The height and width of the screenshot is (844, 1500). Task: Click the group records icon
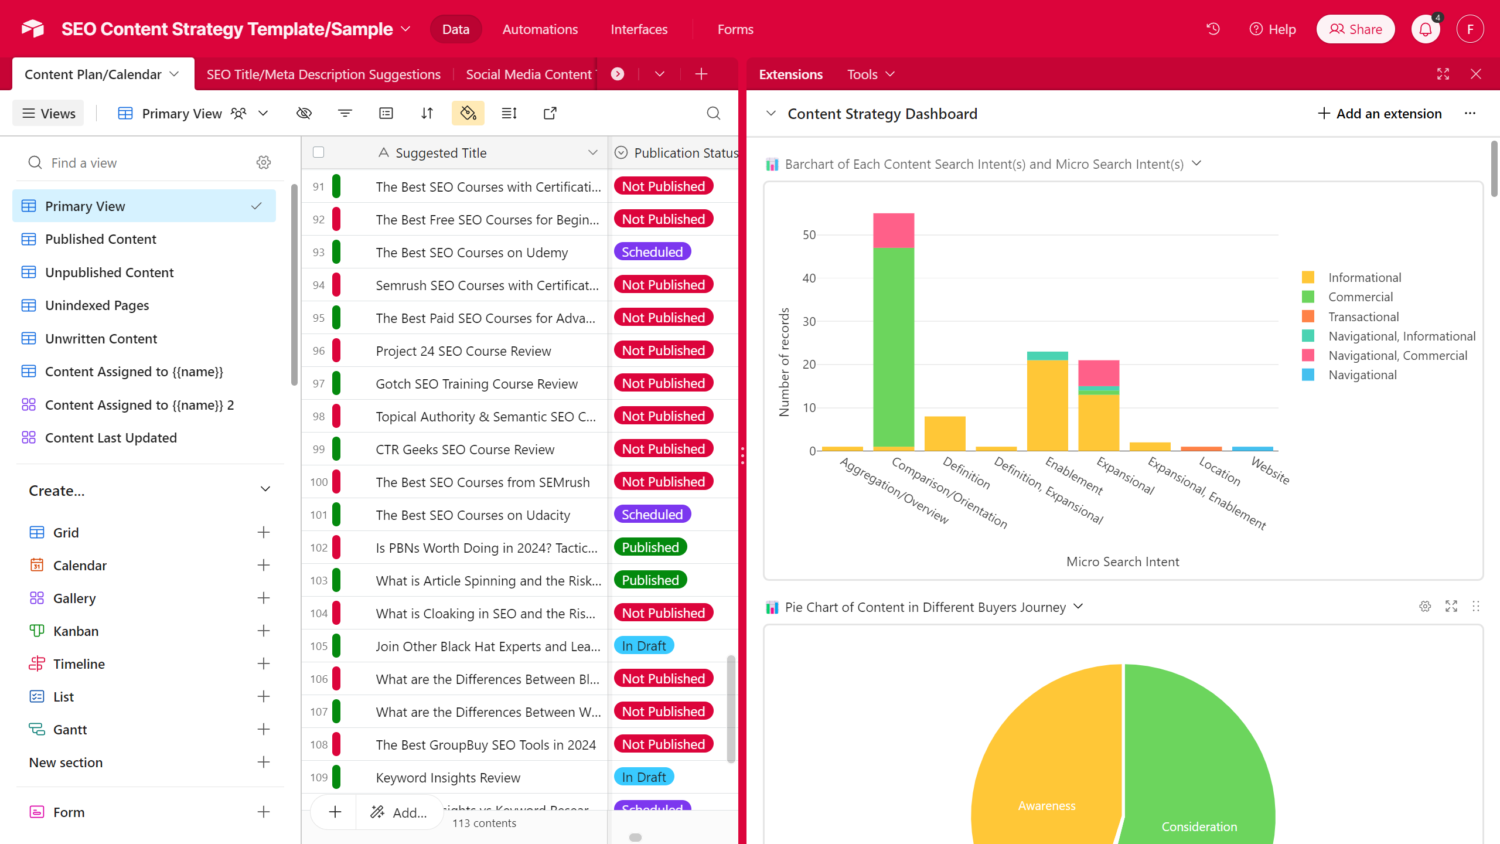point(386,113)
